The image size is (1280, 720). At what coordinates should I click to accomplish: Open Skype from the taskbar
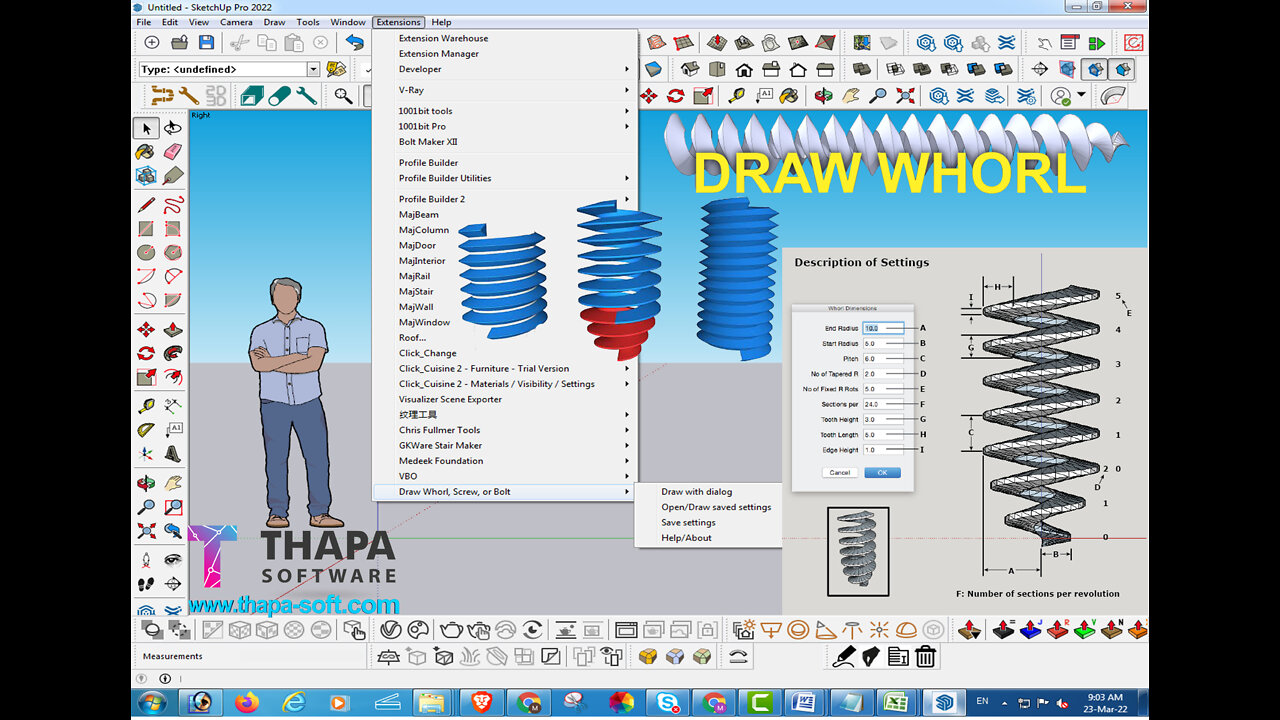pos(666,702)
